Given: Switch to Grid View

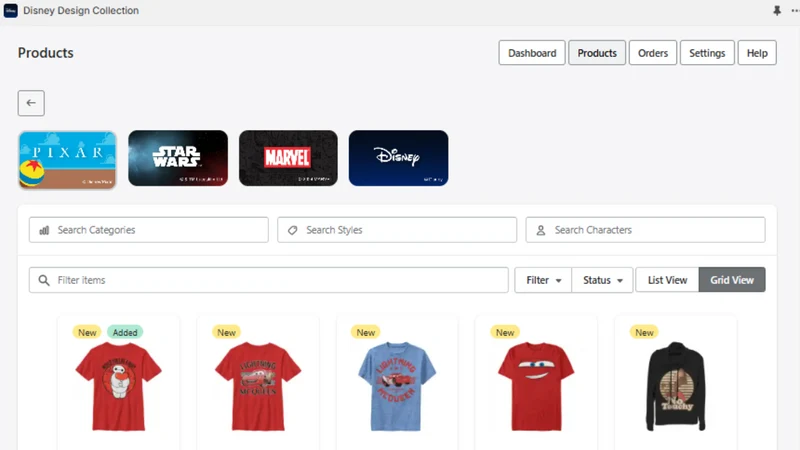Looking at the screenshot, I should 732,280.
